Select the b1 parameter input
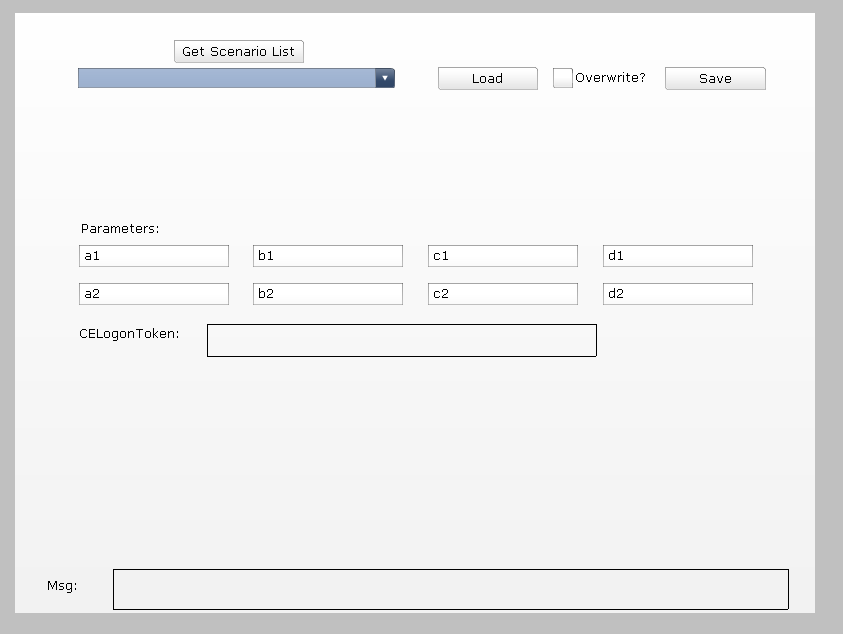The width and height of the screenshot is (843, 634). [328, 256]
